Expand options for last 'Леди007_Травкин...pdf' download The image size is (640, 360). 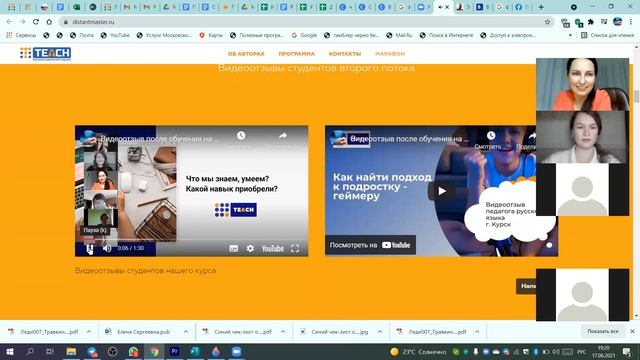(477, 332)
